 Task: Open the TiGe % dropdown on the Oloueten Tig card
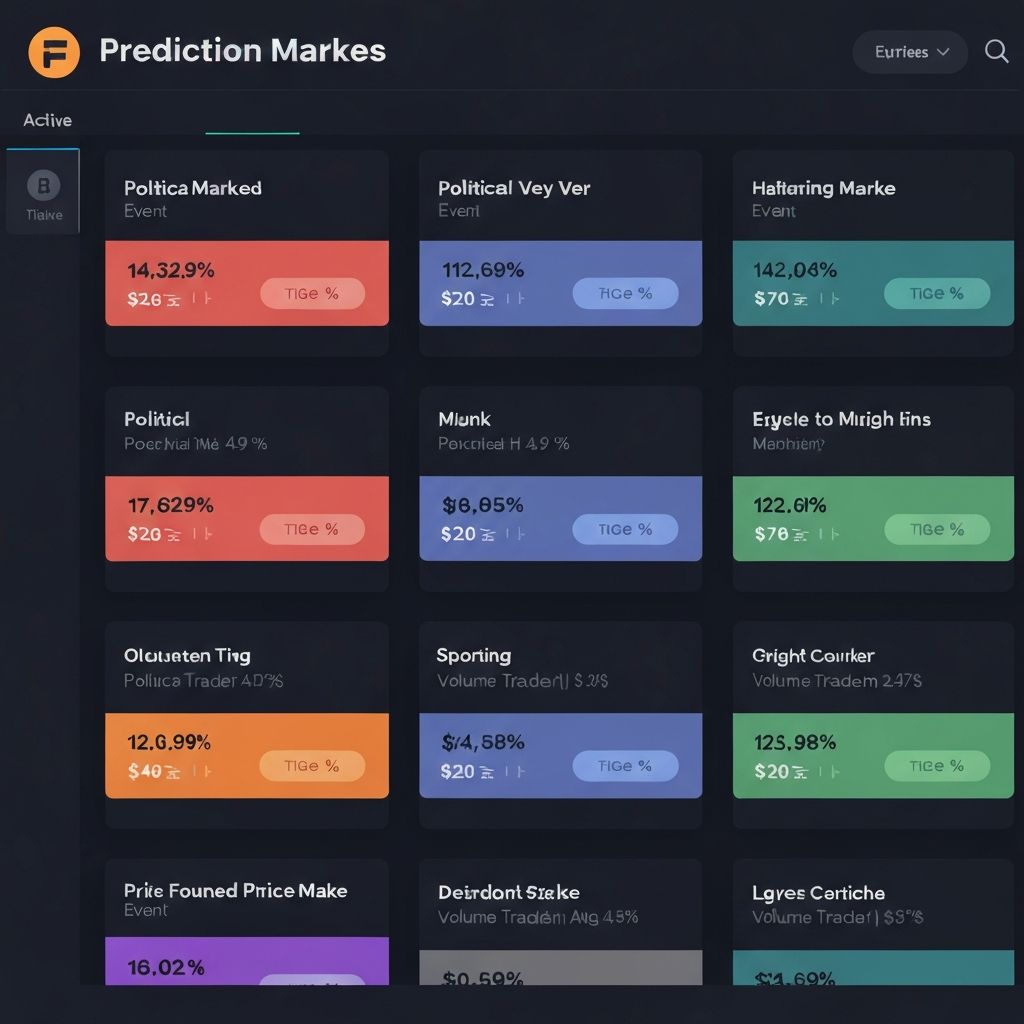(312, 766)
